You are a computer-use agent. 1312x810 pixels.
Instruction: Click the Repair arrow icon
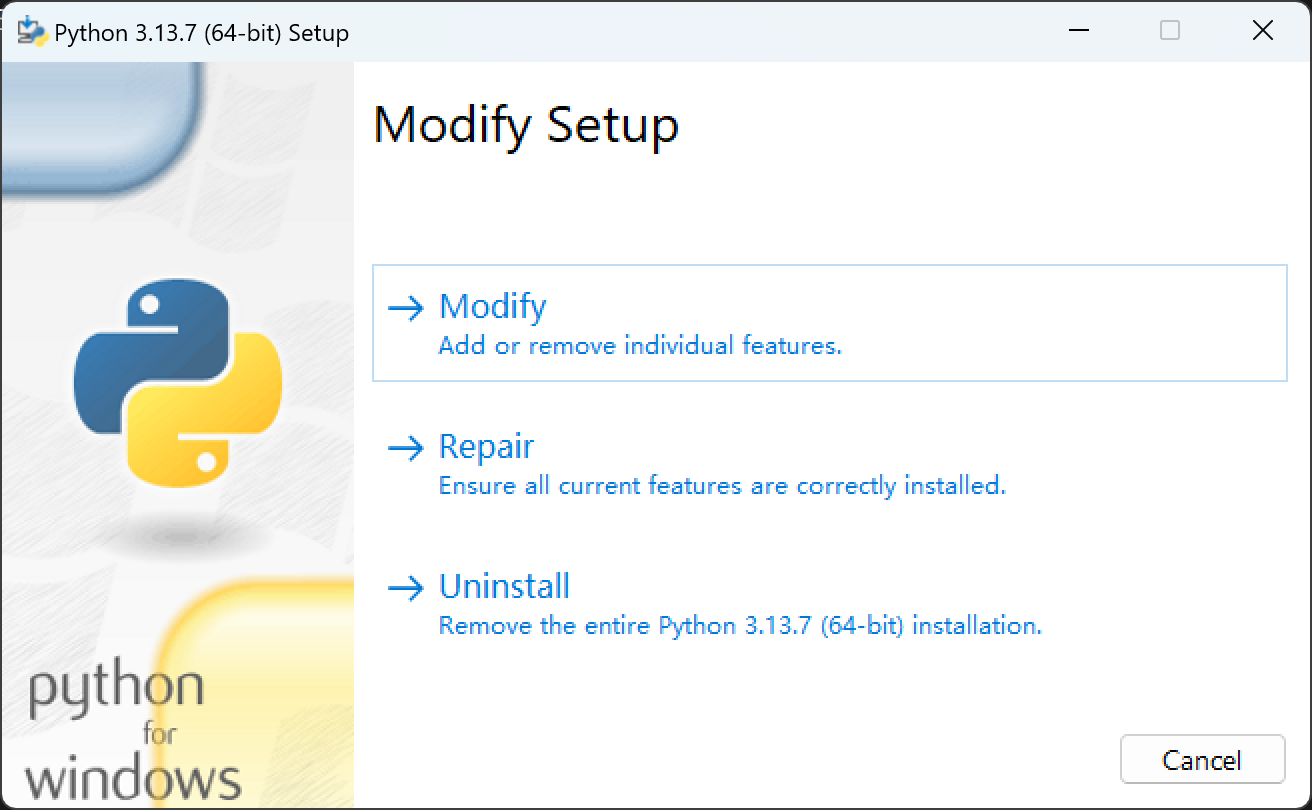pyautogui.click(x=408, y=450)
